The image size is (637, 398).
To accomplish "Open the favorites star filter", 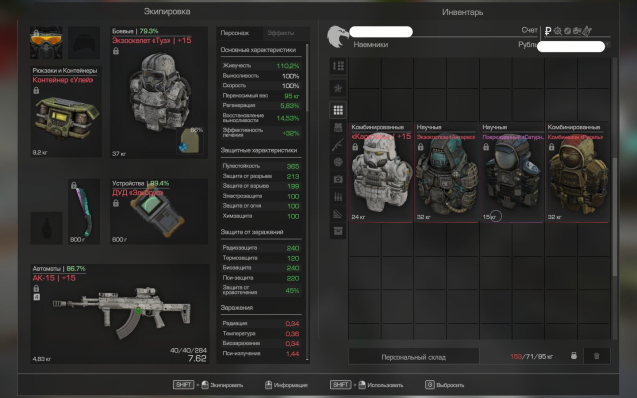I will tap(338, 88).
